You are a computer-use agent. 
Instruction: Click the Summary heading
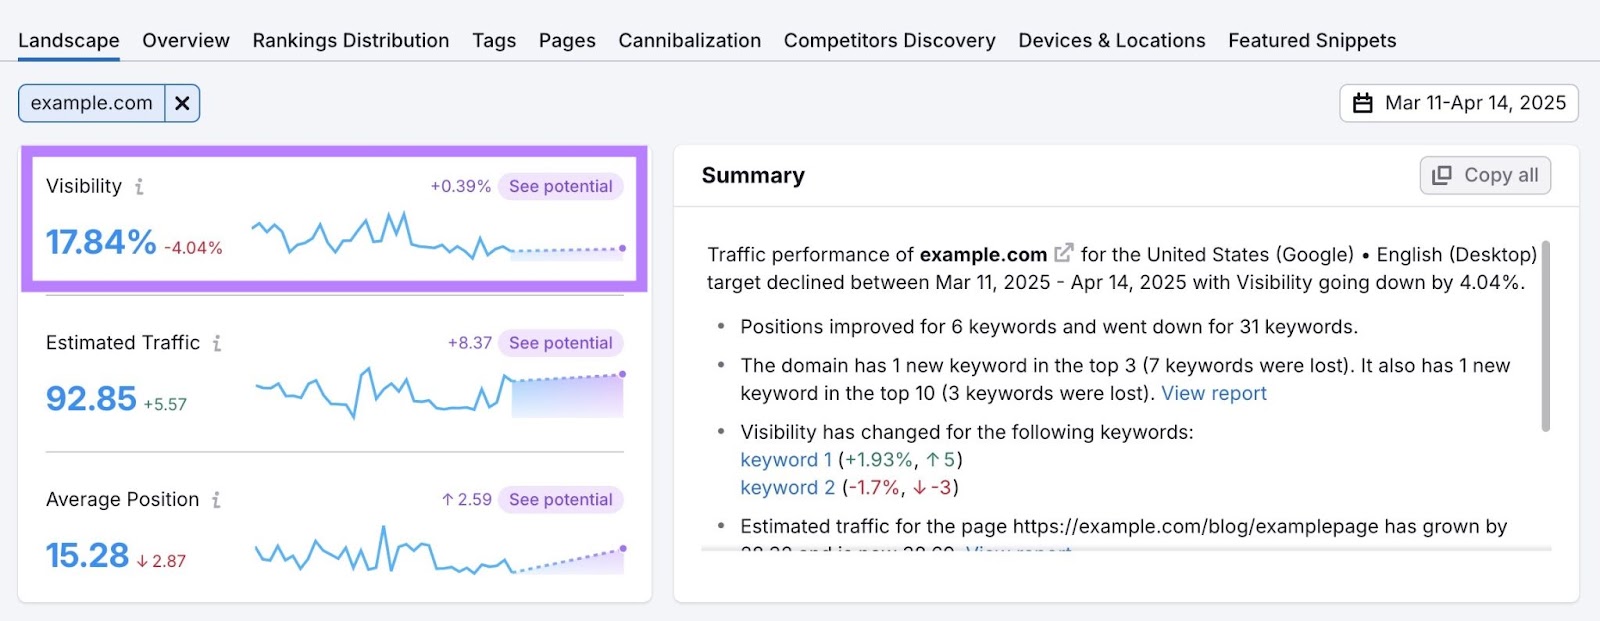point(753,176)
